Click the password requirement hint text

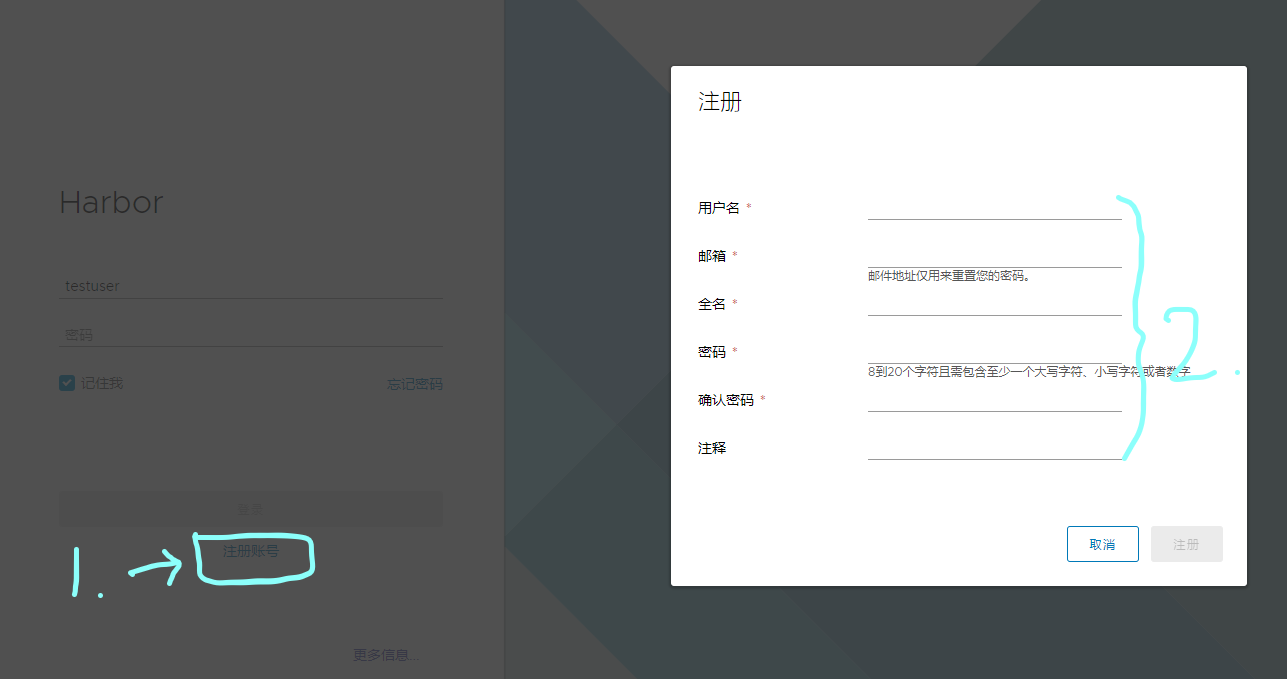click(1029, 372)
